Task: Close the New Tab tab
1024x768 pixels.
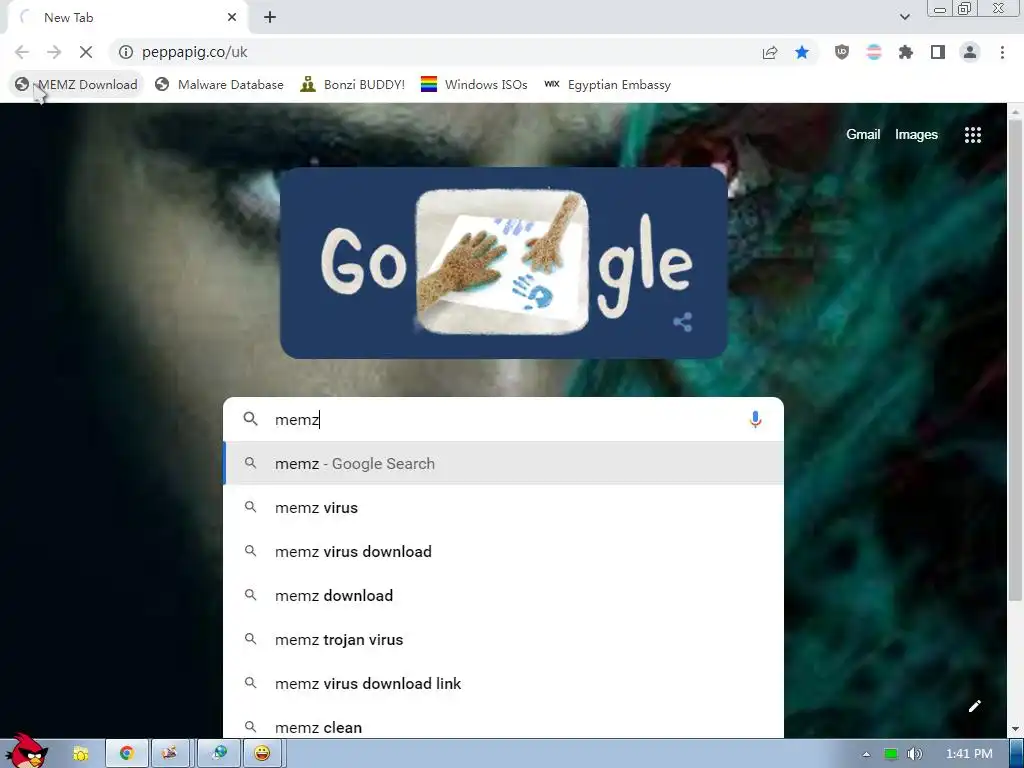Action: 232,18
